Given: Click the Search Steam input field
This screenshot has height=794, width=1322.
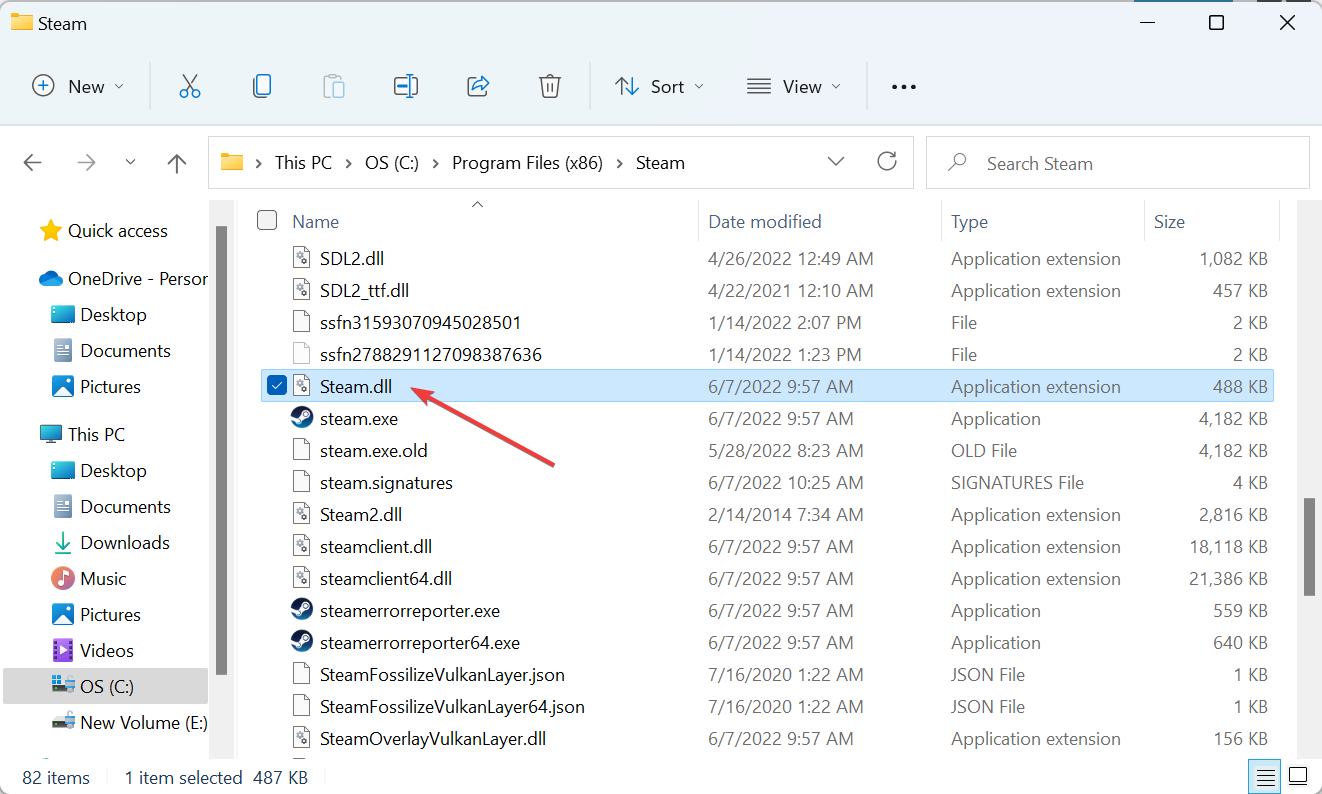Looking at the screenshot, I should pyautogui.click(x=1117, y=163).
